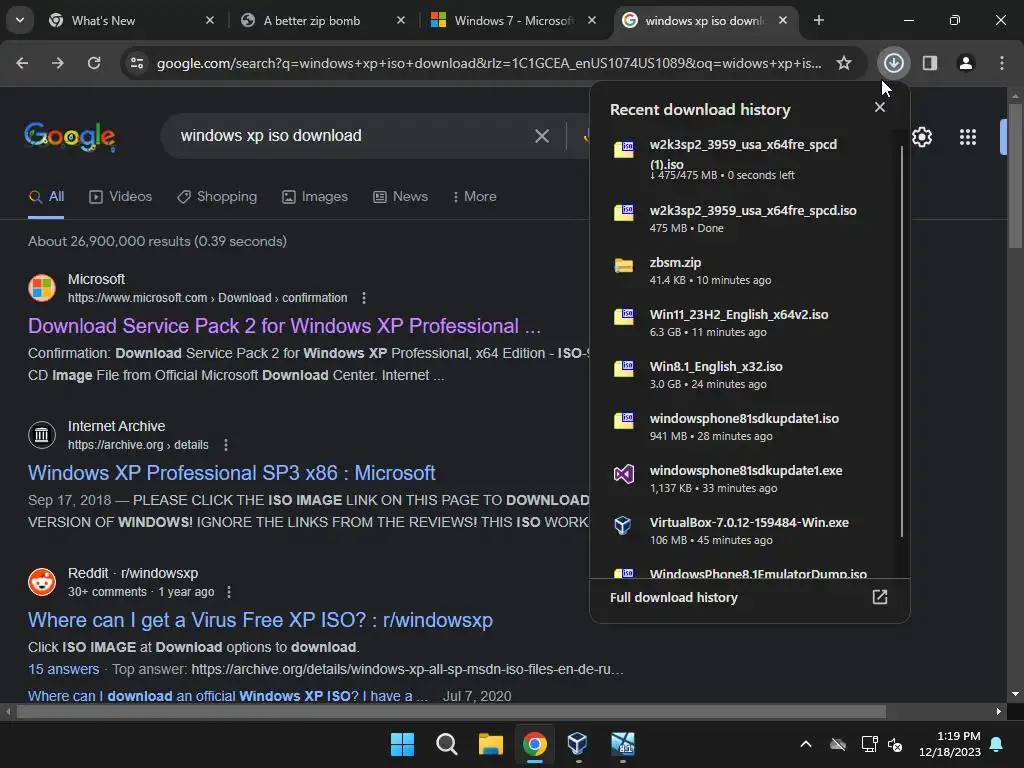Open VirtualBox from the taskbar
The image size is (1024, 768).
[578, 744]
